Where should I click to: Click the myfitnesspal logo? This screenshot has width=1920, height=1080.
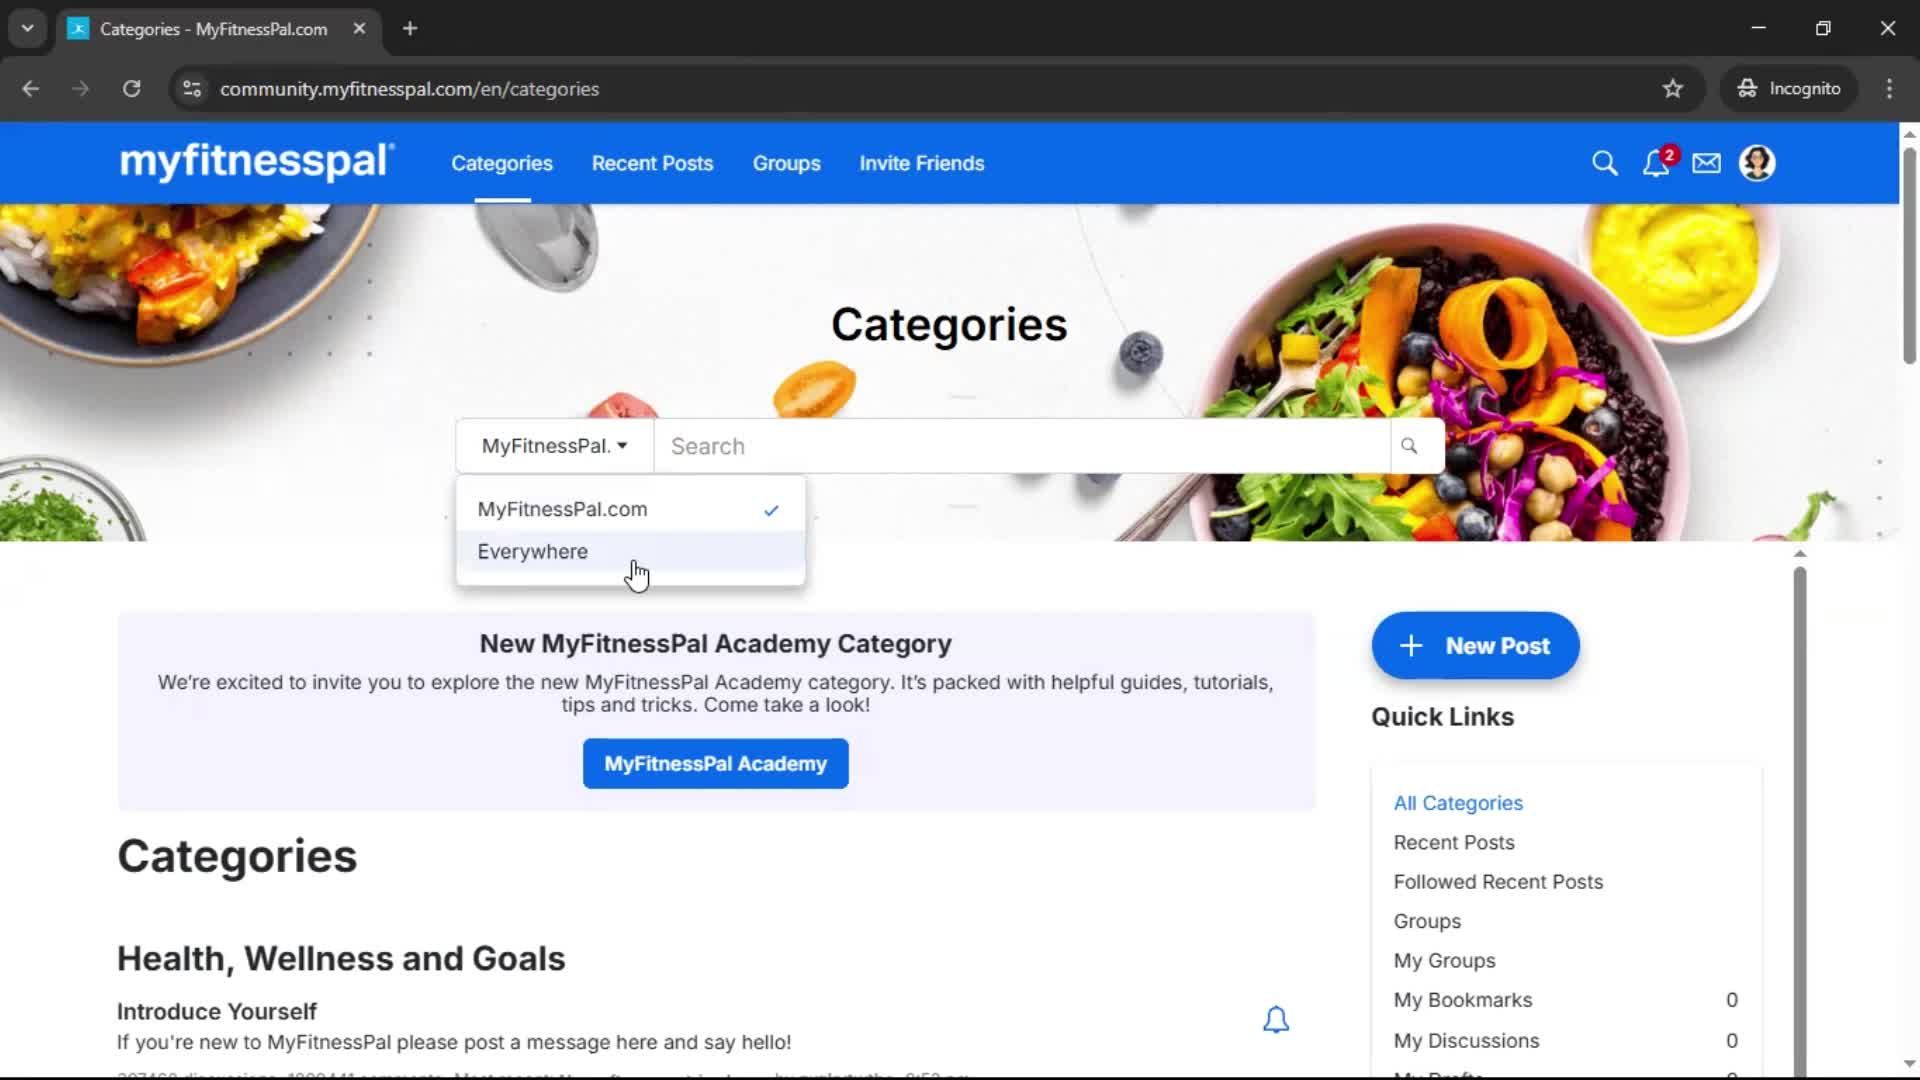click(257, 162)
